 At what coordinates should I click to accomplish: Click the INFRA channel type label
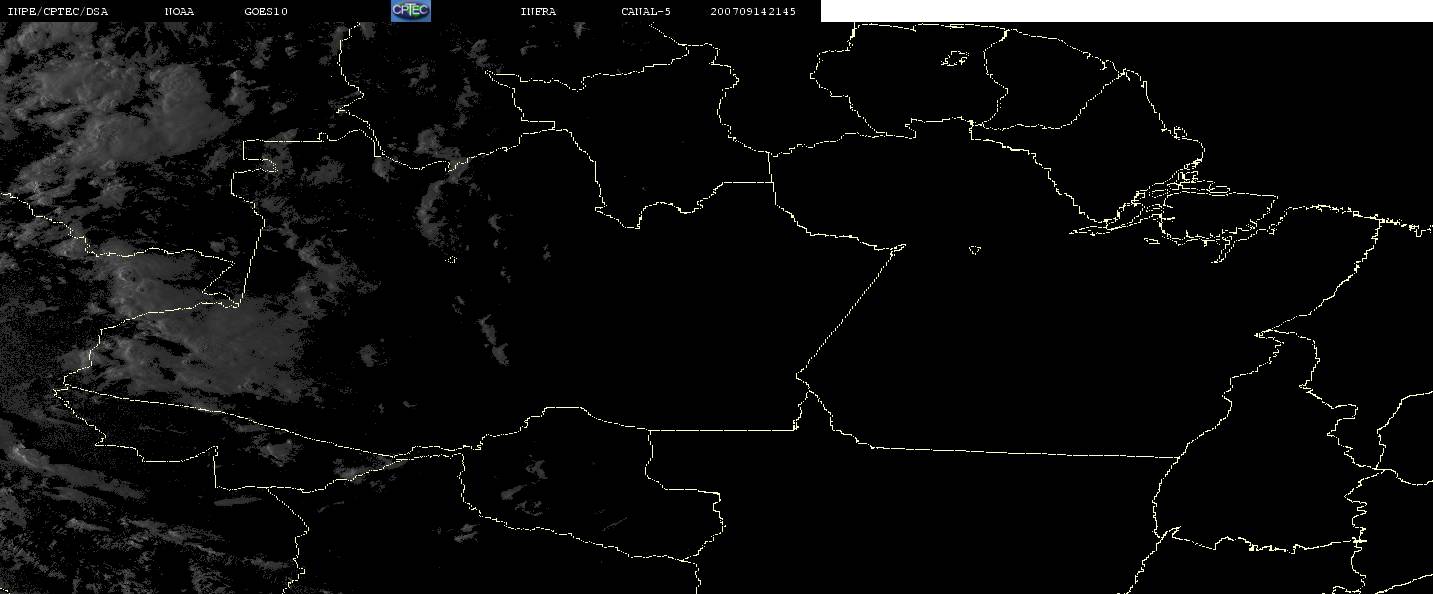click(539, 12)
